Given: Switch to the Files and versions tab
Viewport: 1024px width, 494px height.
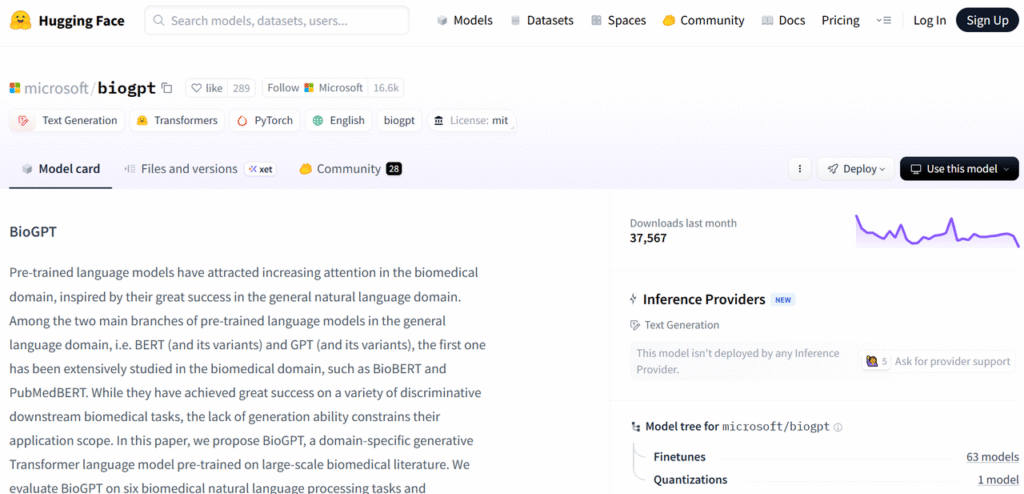Looking at the screenshot, I should [x=189, y=169].
